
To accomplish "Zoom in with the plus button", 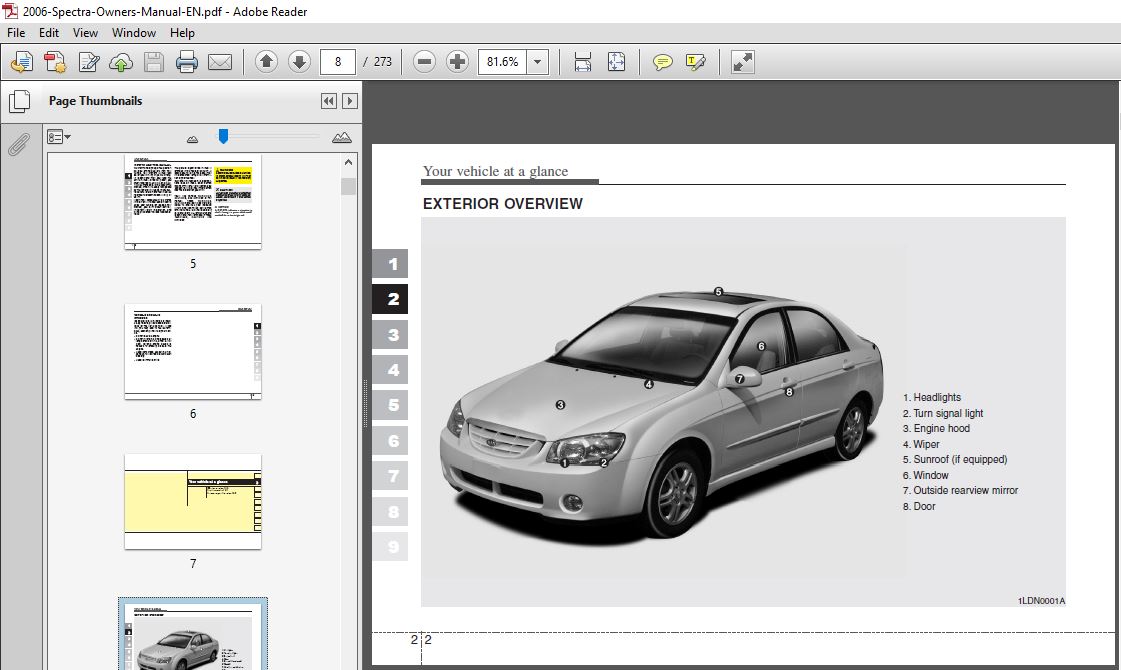I will pos(457,62).
